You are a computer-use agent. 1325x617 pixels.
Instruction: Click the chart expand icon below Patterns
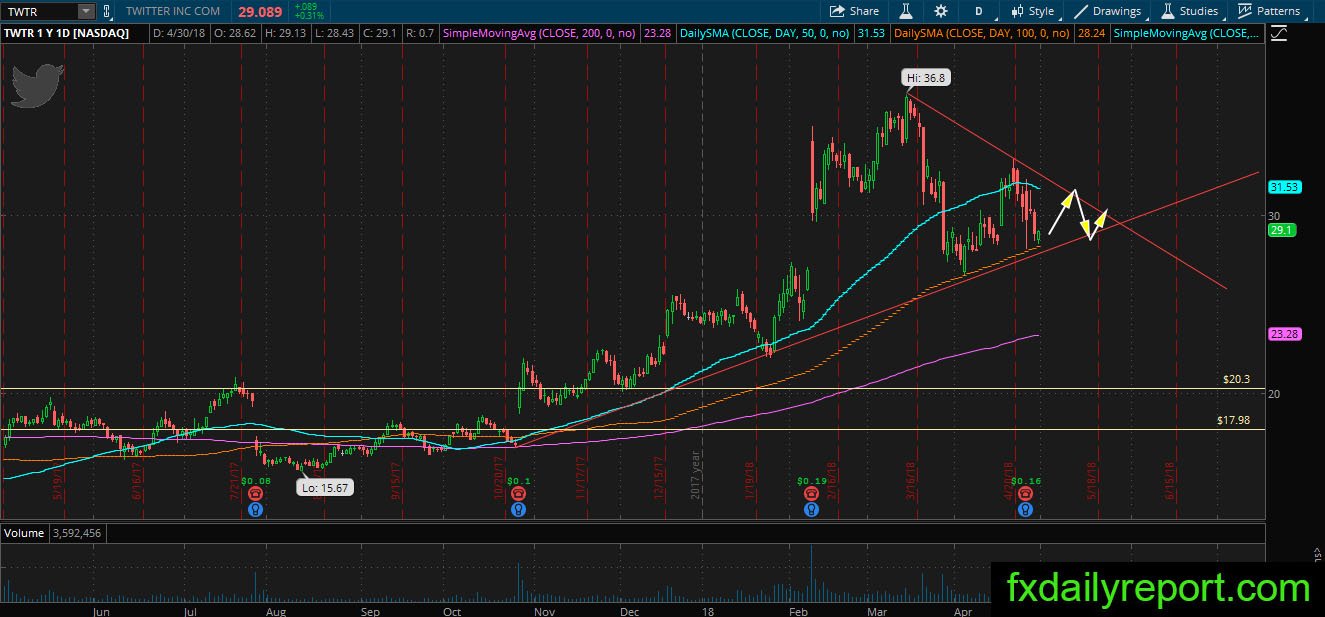pos(1279,33)
